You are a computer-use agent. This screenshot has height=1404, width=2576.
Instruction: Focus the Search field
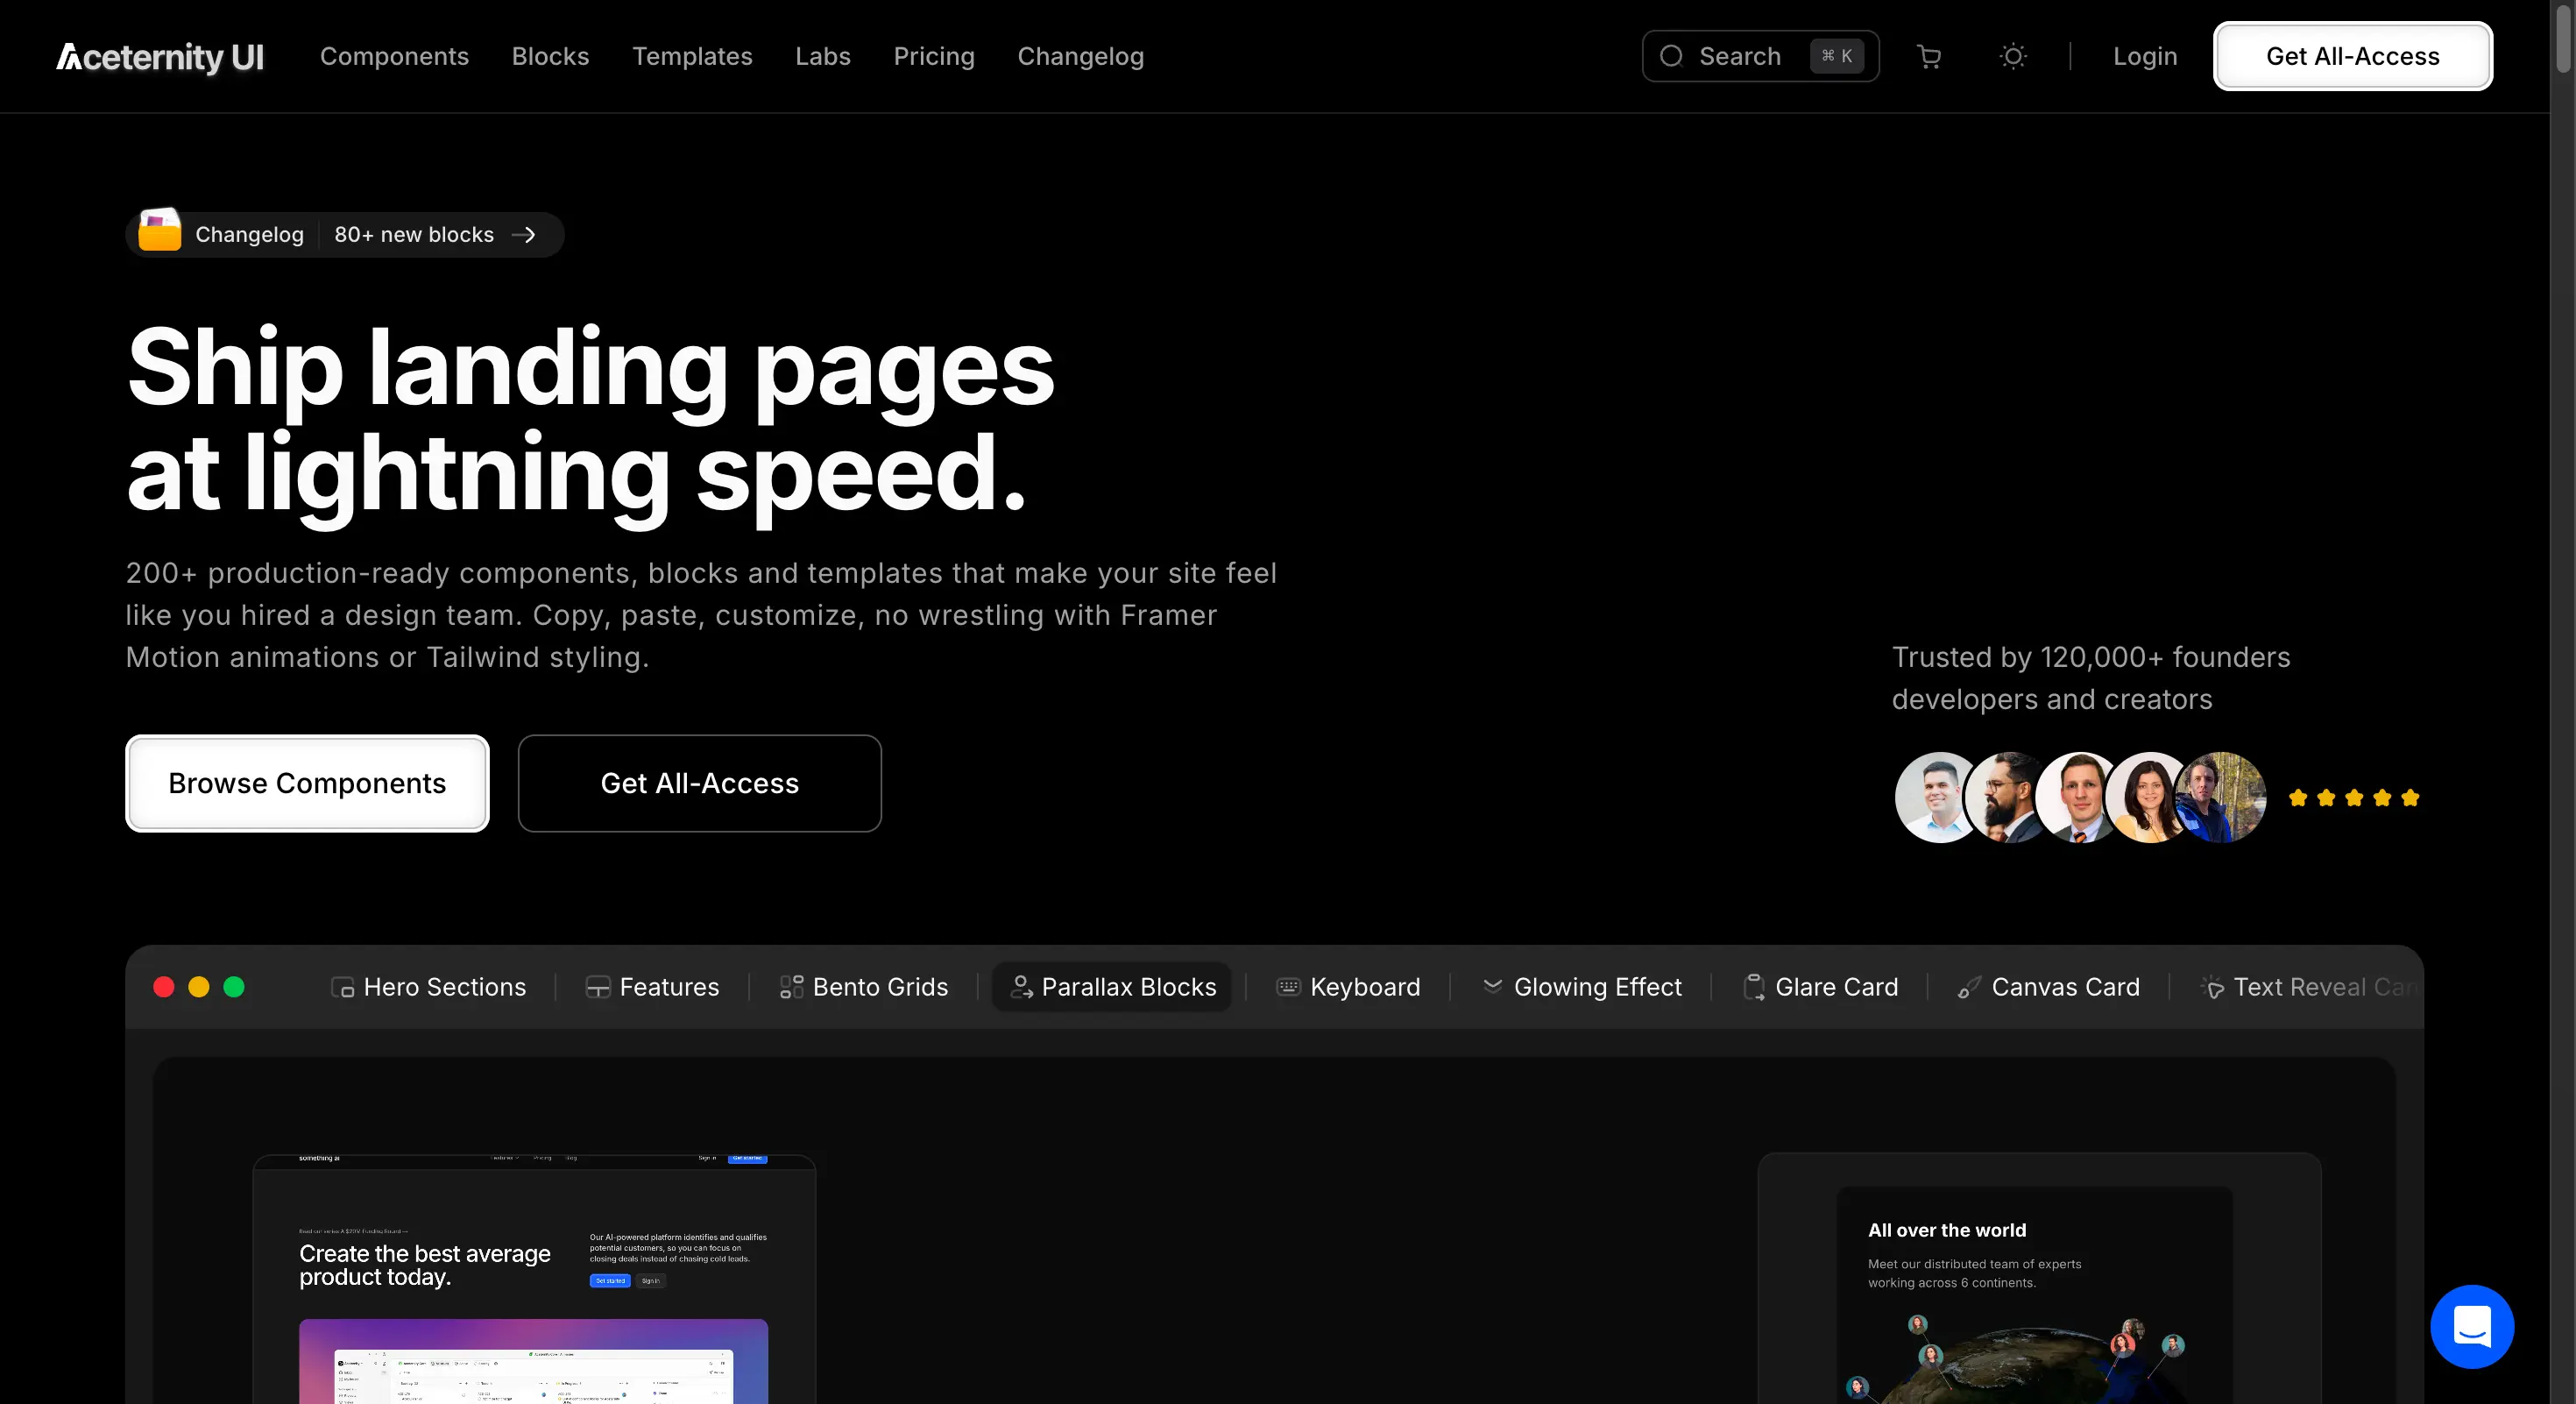pos(1760,56)
